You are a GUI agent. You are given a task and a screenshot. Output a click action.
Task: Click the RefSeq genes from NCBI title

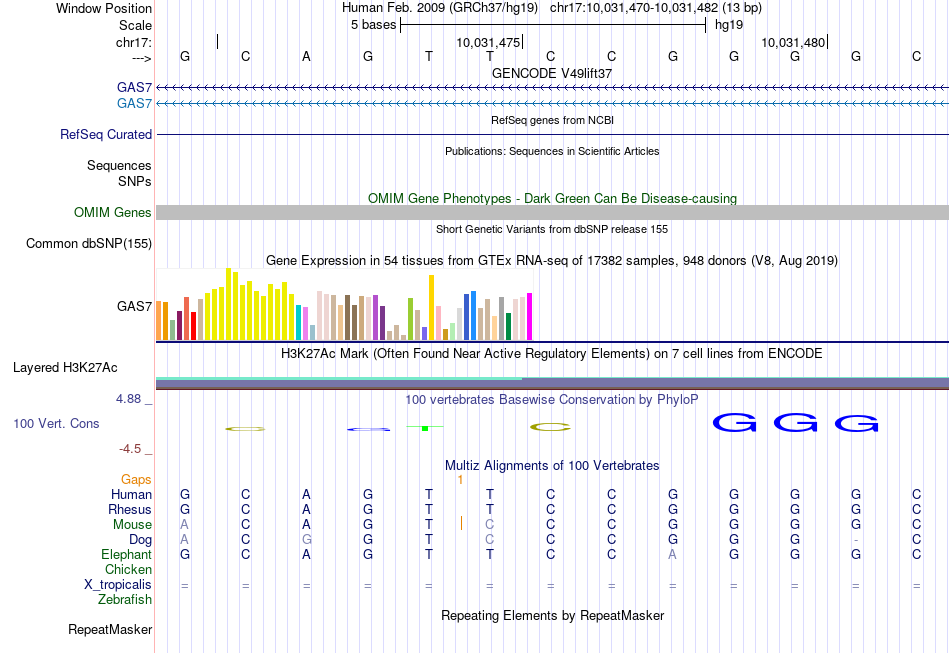553,120
